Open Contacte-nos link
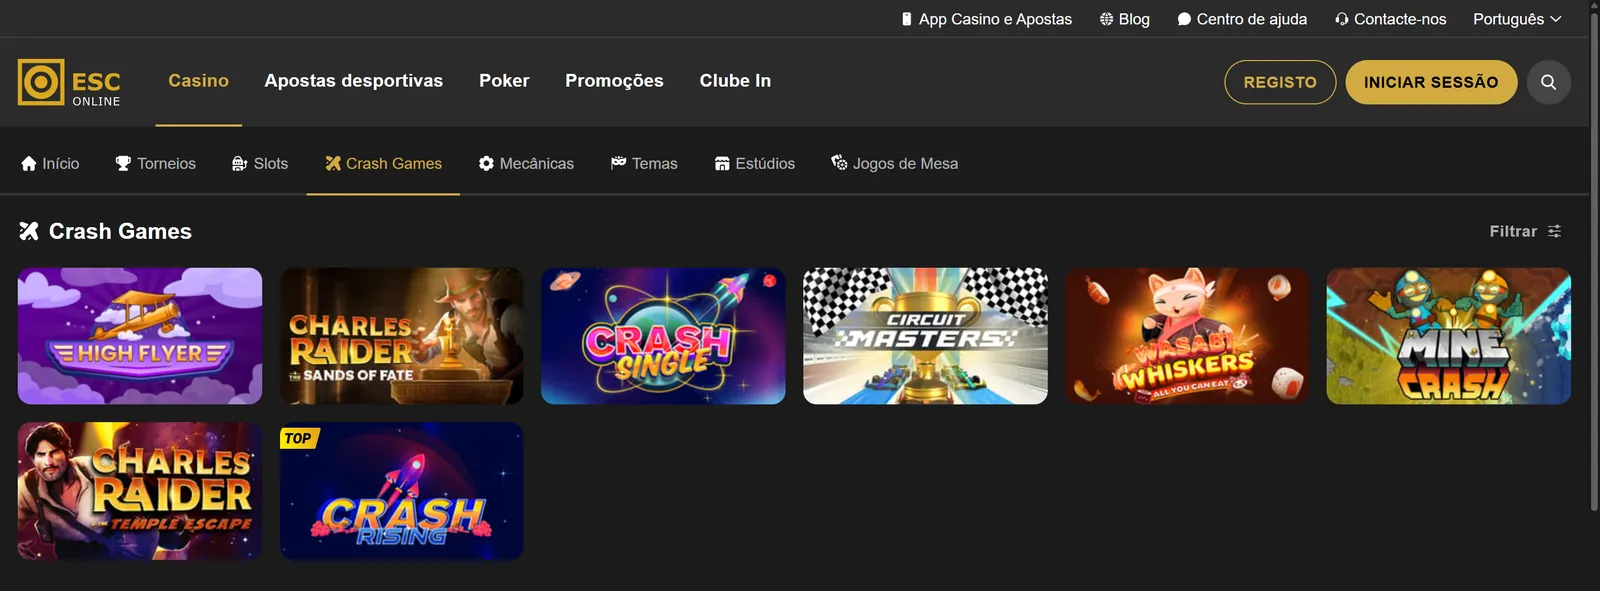Screen dimensions: 1600x591 (1390, 19)
